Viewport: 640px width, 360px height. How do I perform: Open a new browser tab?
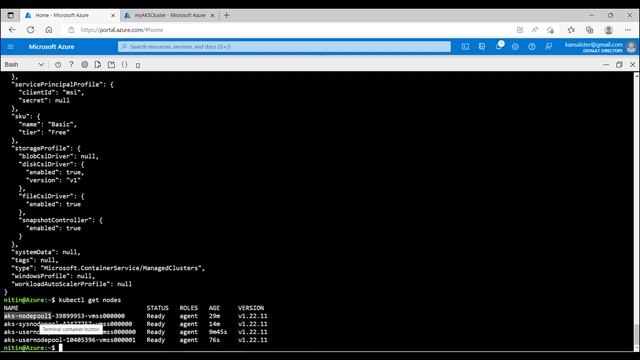[x=227, y=15]
